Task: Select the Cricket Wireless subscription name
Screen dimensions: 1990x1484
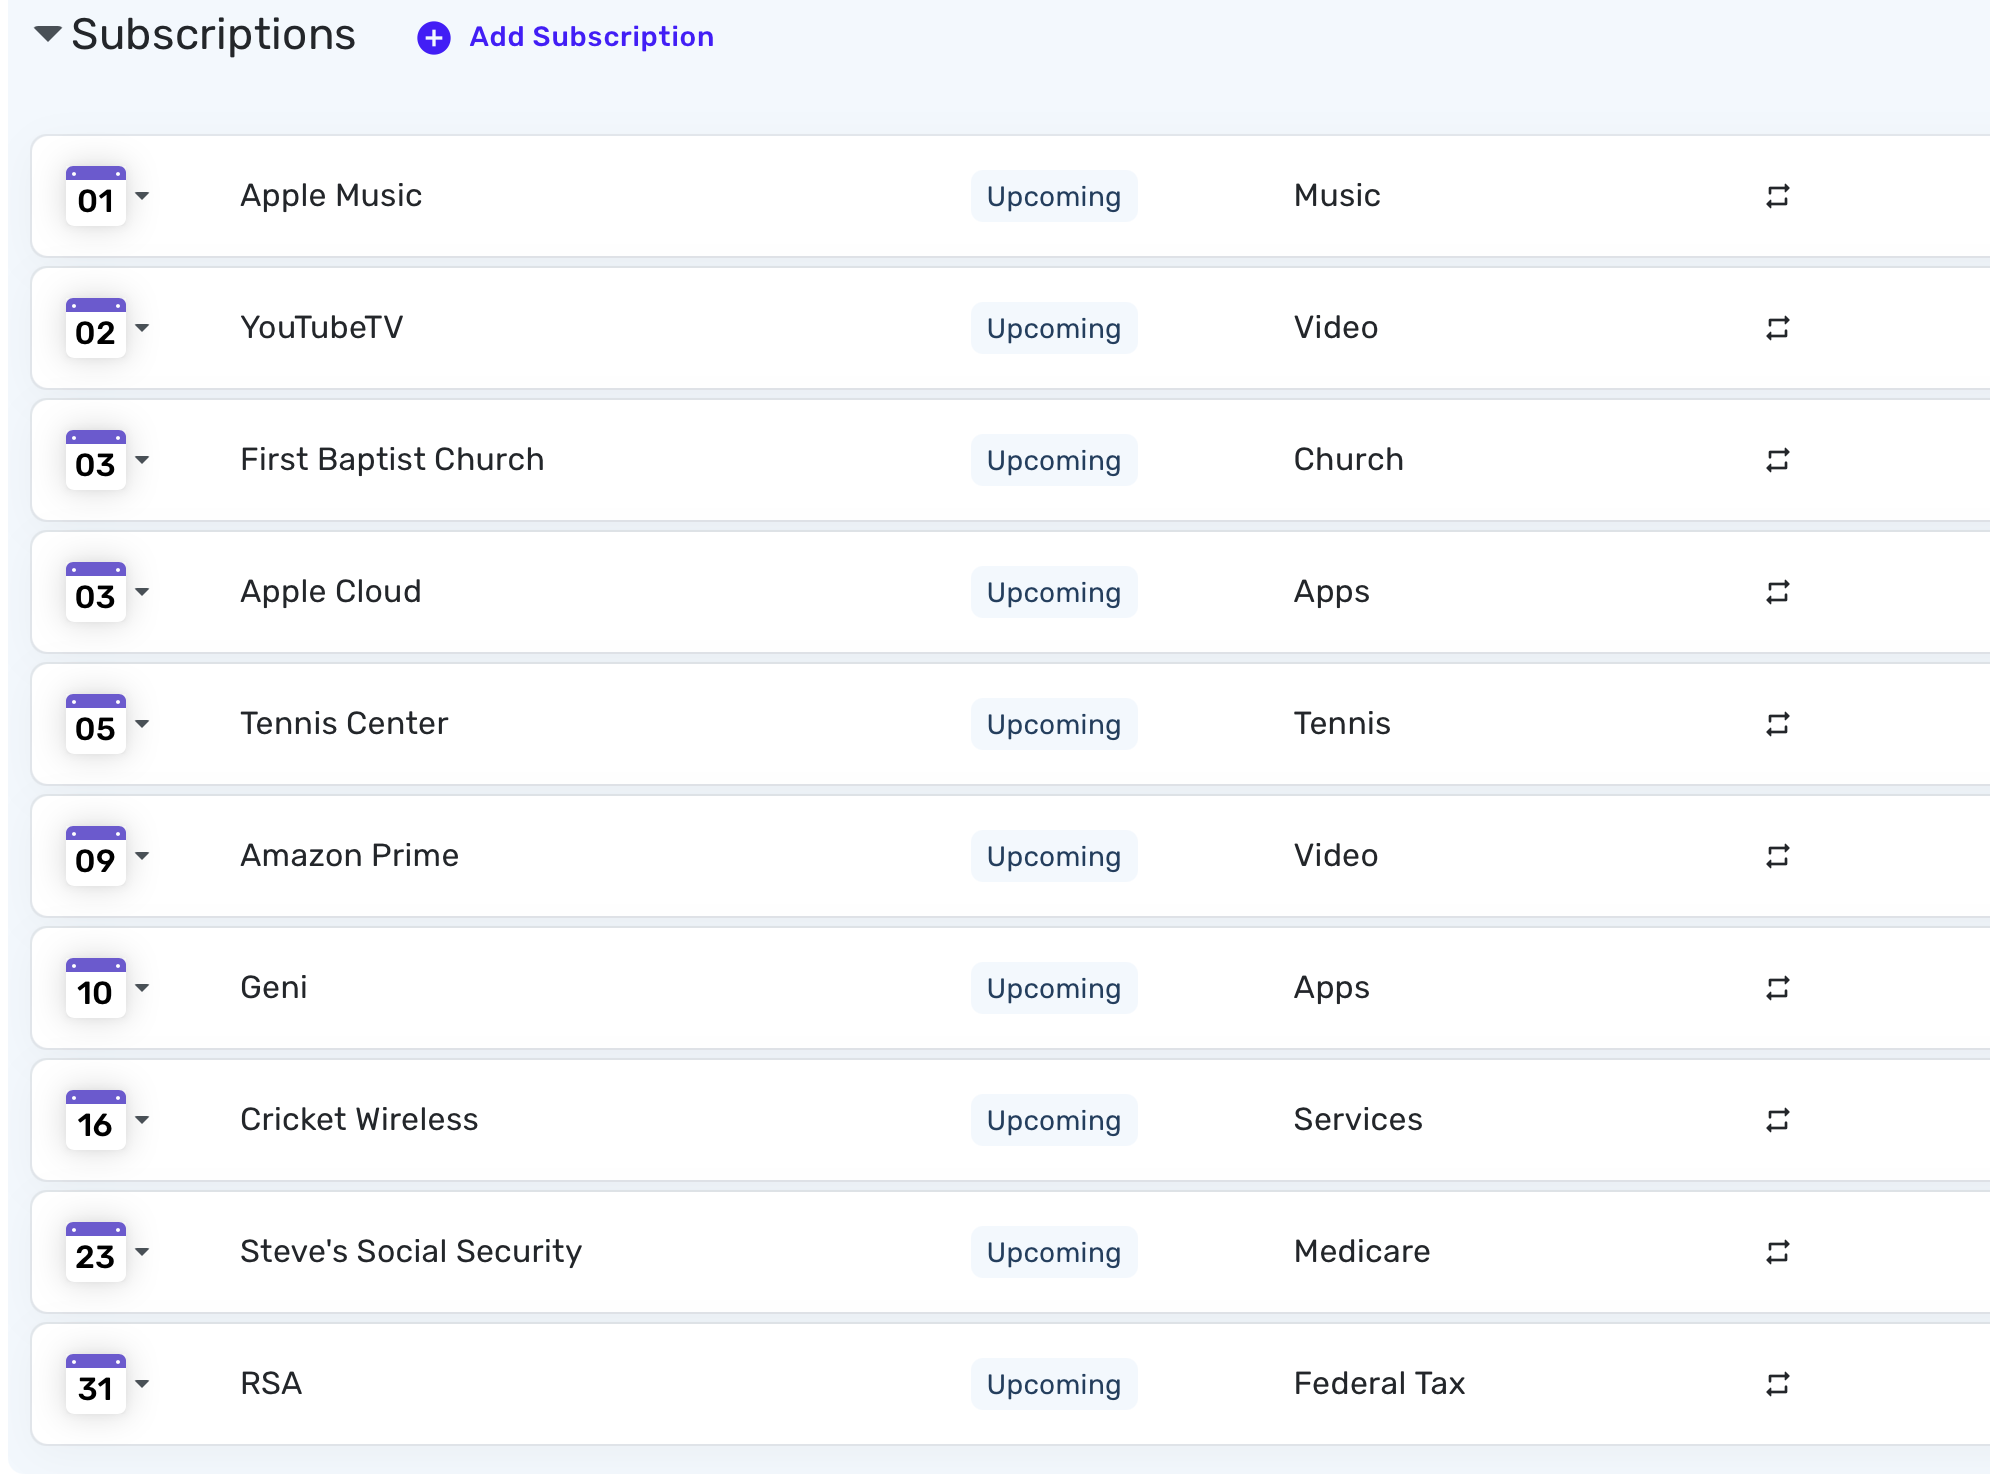Action: pos(359,1120)
